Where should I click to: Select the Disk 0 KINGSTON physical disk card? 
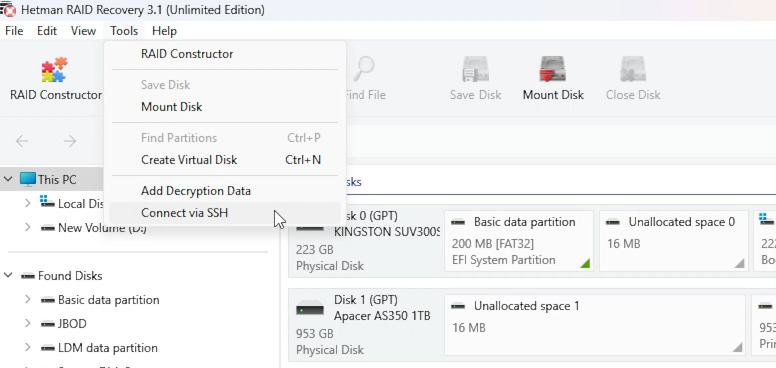click(x=366, y=242)
